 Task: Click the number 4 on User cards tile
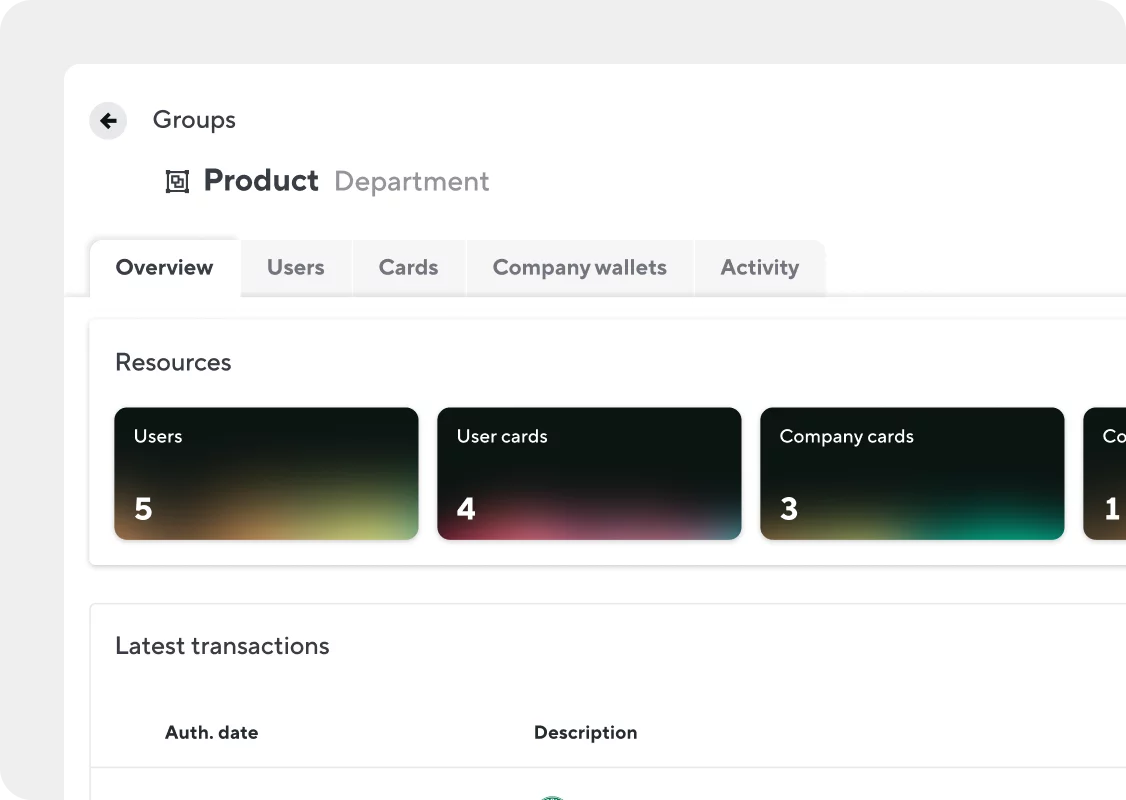[466, 508]
